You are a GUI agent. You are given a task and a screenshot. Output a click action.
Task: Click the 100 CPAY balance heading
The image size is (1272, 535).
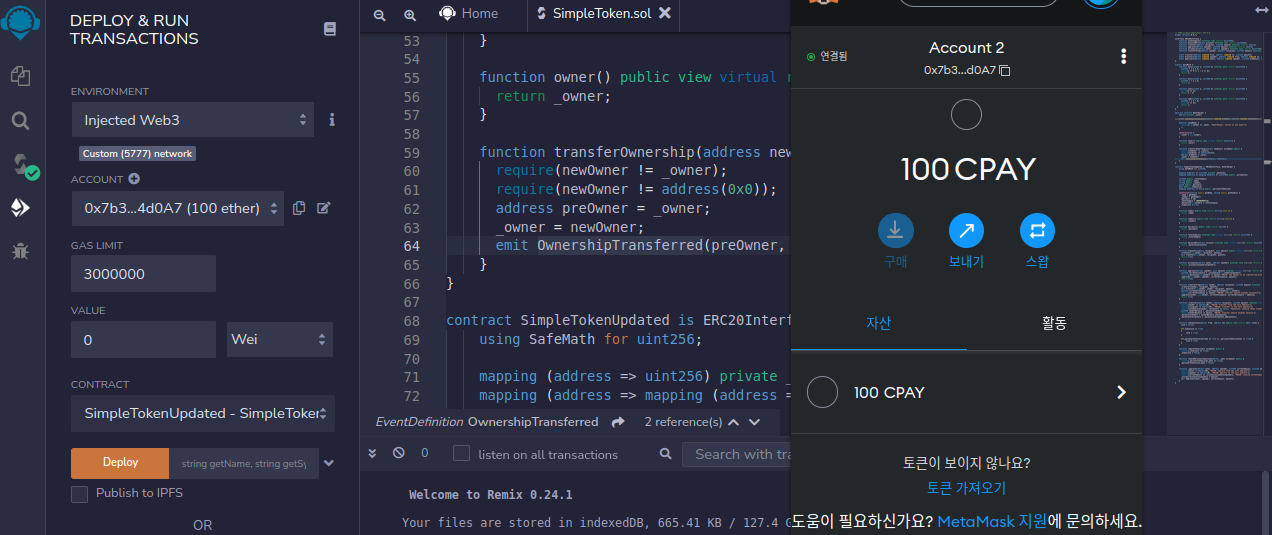[966, 168]
